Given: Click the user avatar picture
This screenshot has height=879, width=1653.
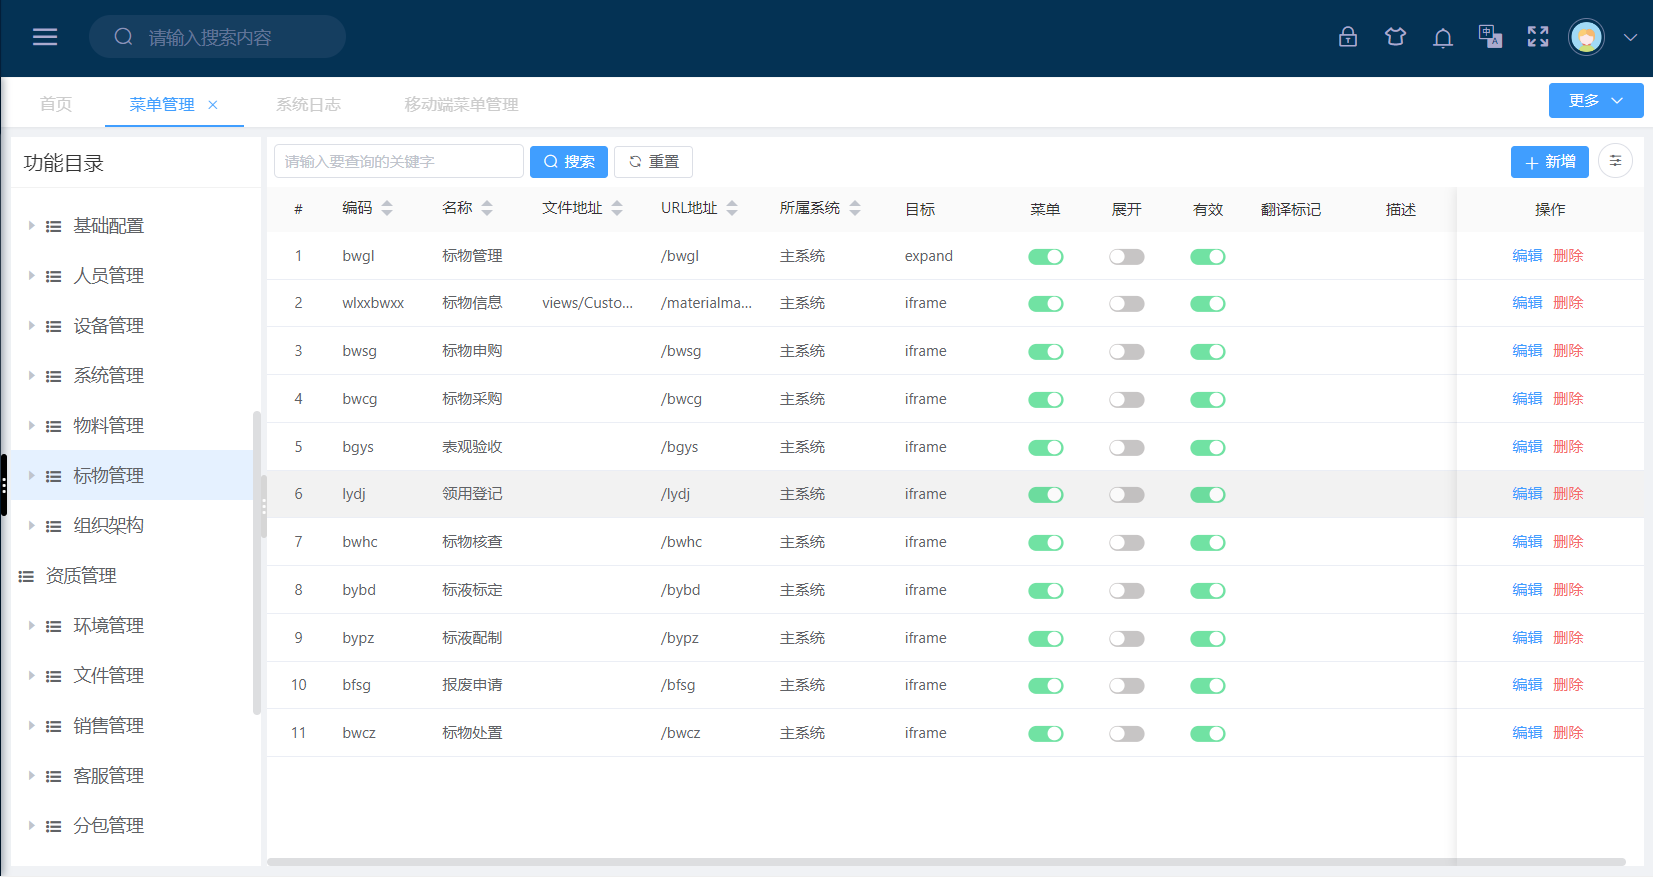Looking at the screenshot, I should [1586, 37].
